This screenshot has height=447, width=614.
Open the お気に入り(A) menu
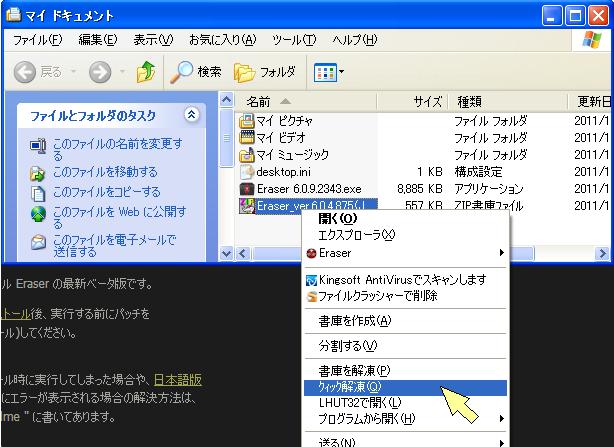pyautogui.click(x=222, y=40)
